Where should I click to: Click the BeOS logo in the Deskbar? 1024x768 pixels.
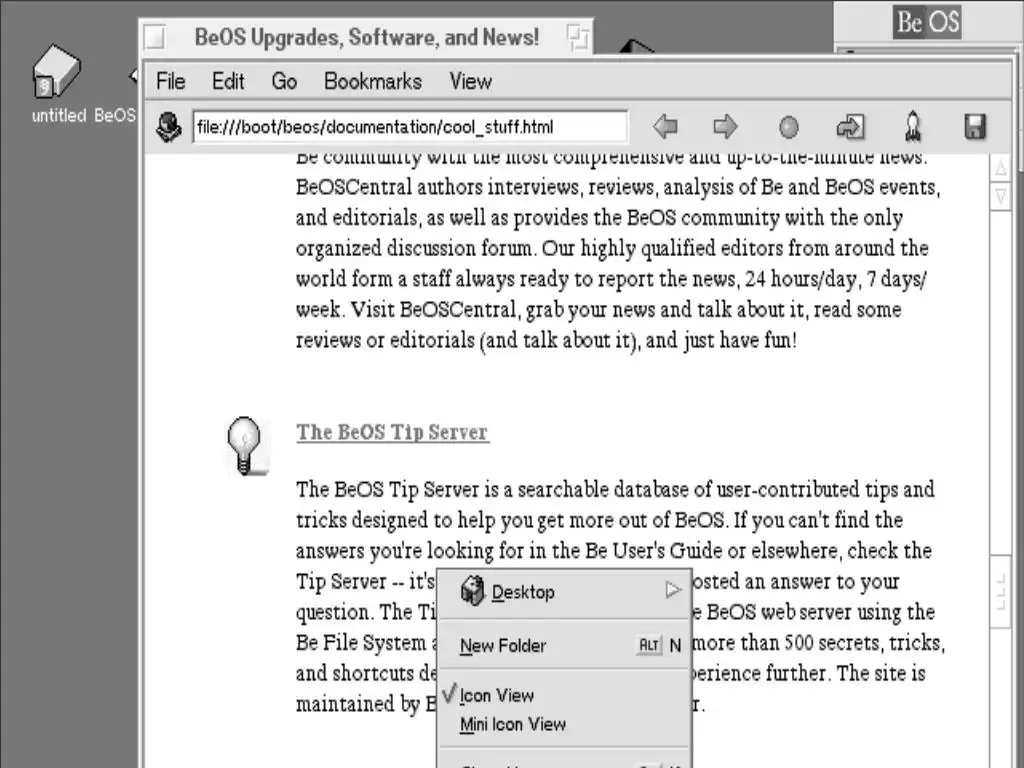point(927,22)
